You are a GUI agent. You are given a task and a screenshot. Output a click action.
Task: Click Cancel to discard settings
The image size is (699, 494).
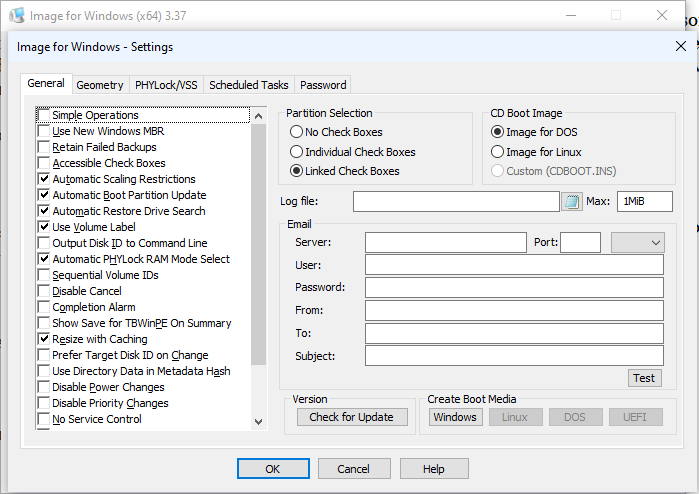point(354,469)
